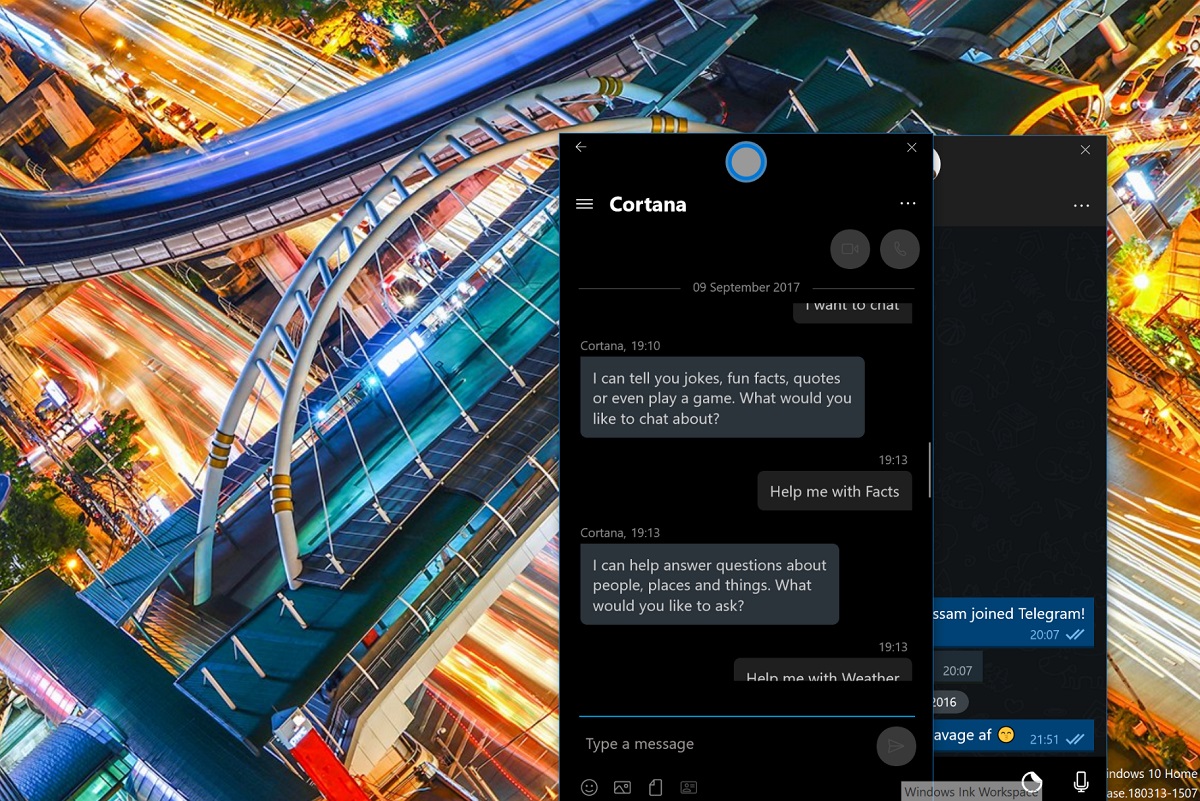
Task: Click the 'joined Telegram!' message in Telegram
Action: click(x=1012, y=623)
